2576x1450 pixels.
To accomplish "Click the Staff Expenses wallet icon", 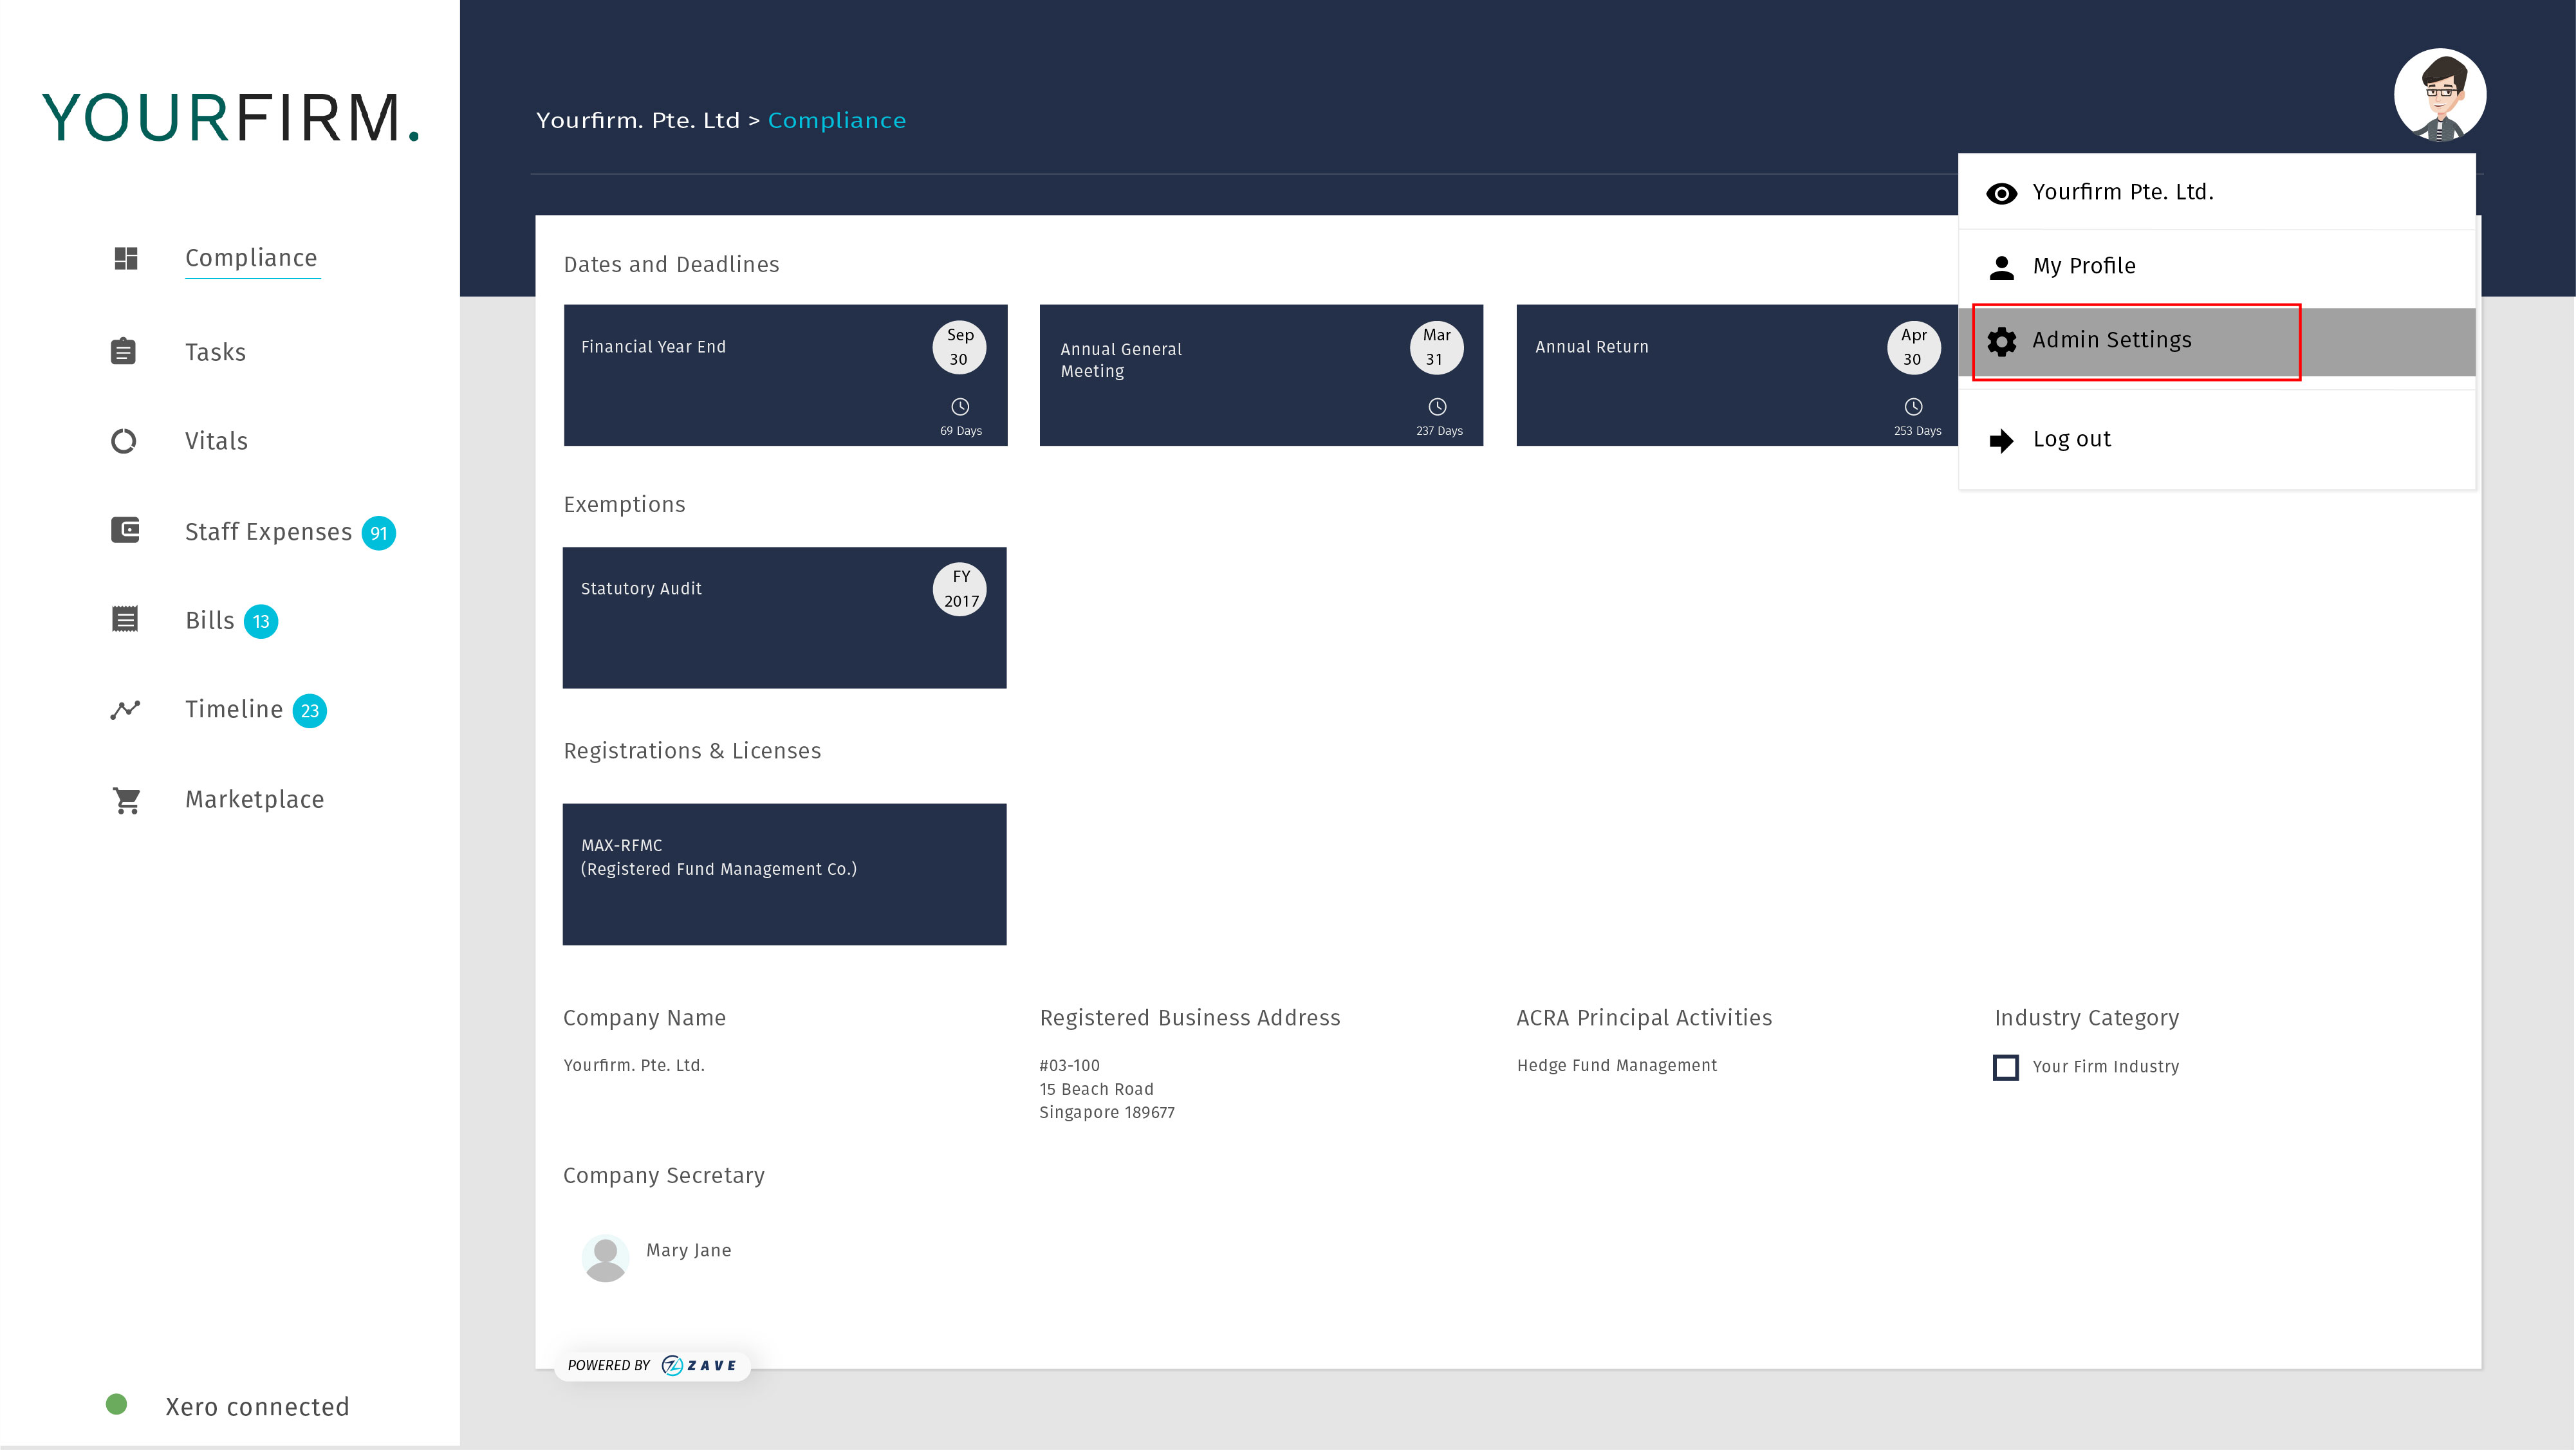I will [125, 530].
